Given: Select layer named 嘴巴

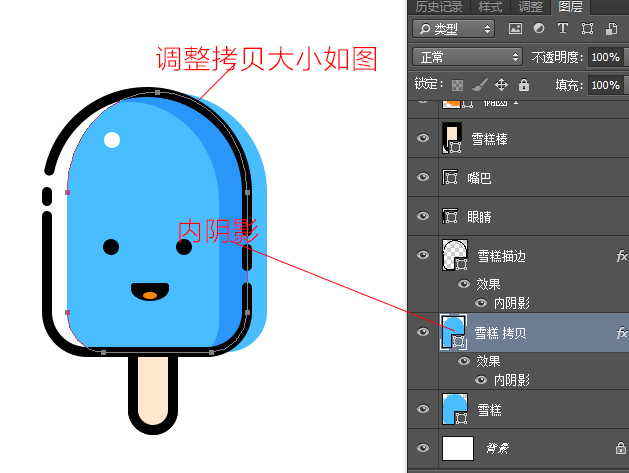Looking at the screenshot, I should tap(479, 178).
